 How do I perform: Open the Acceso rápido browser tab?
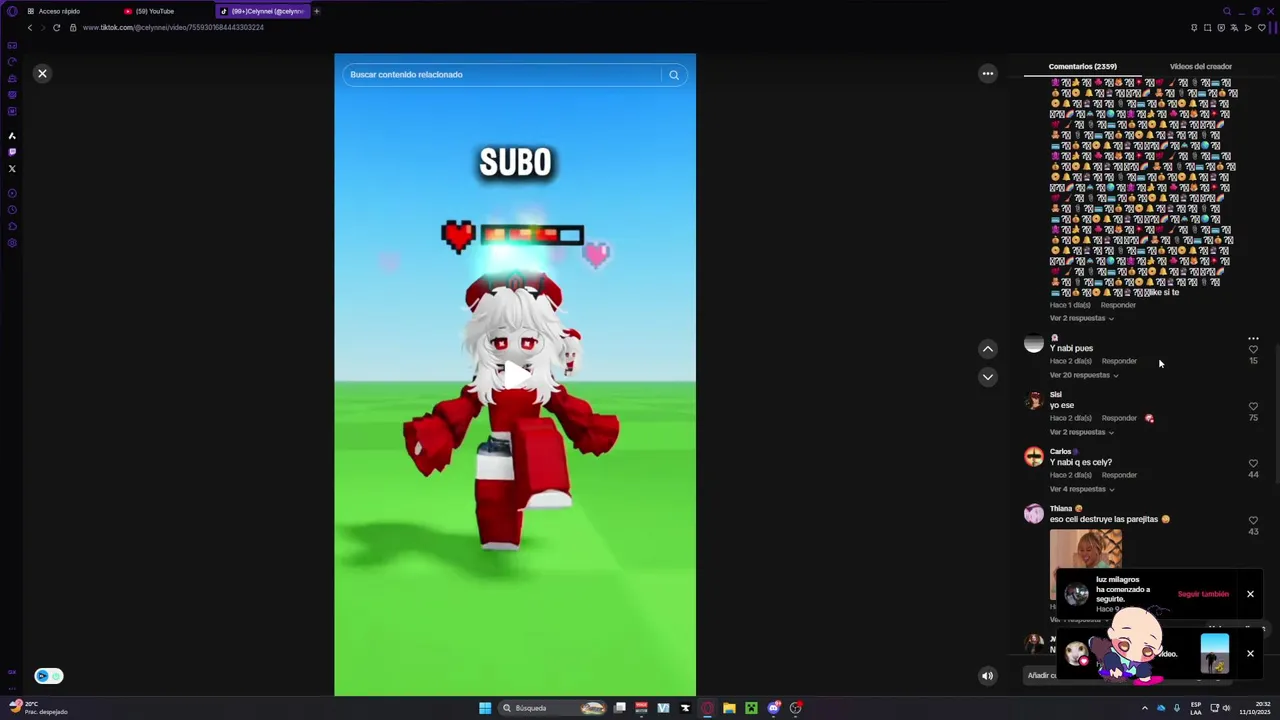point(55,11)
